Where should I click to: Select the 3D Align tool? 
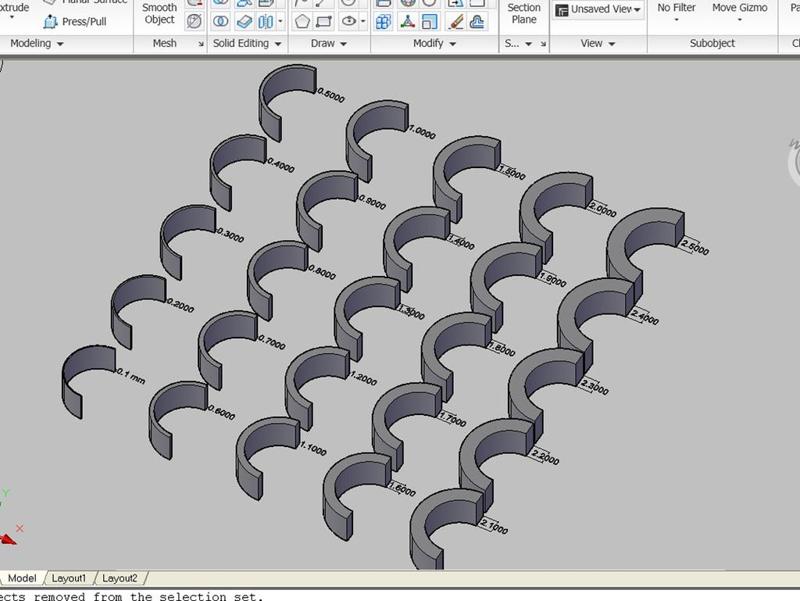click(x=407, y=20)
